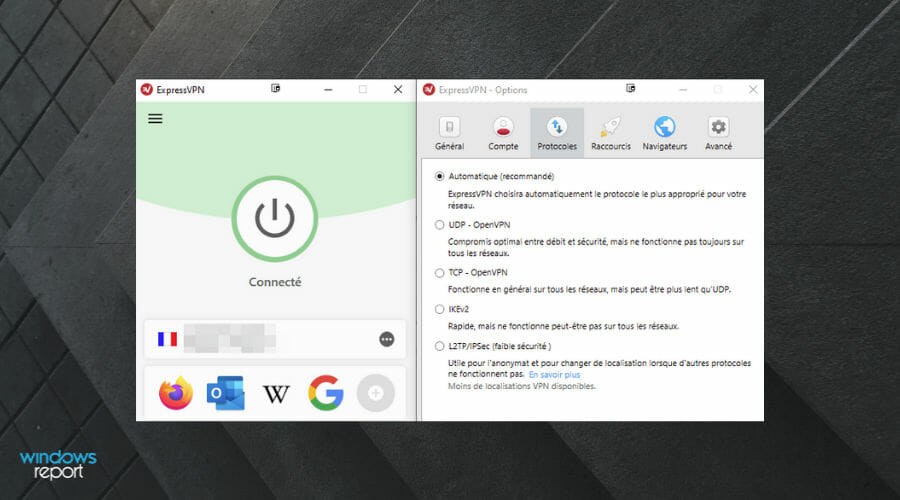900x500 pixels.
Task: Go to the Avancé settings tab
Action: click(x=718, y=133)
